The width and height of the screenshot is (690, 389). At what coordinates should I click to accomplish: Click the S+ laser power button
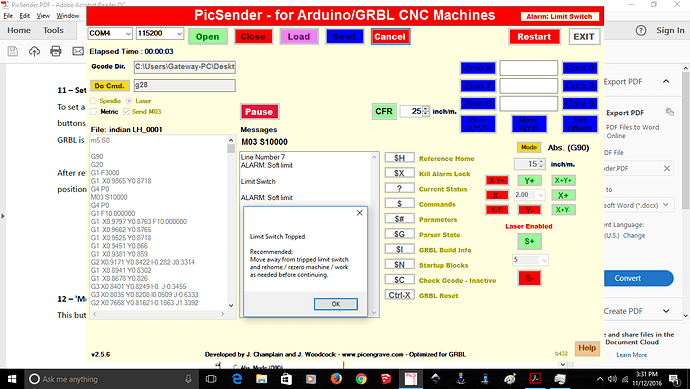529,241
